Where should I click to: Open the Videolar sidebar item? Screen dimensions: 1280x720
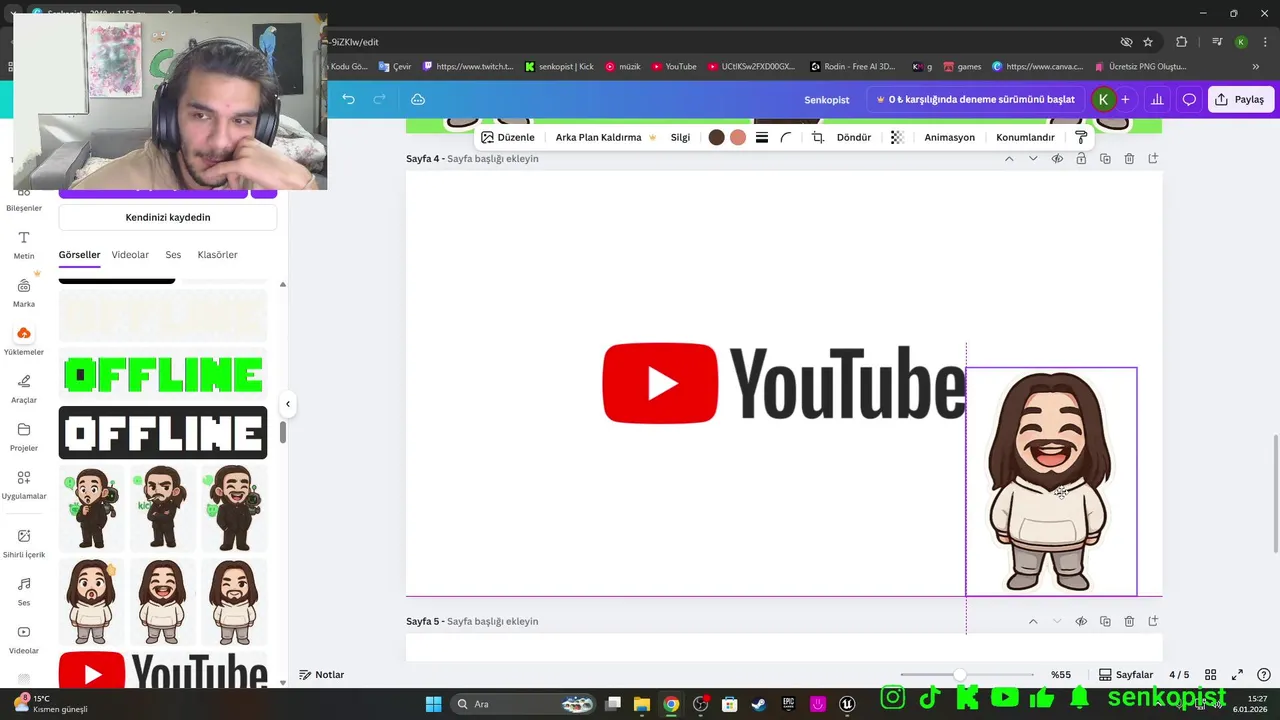pyautogui.click(x=24, y=639)
